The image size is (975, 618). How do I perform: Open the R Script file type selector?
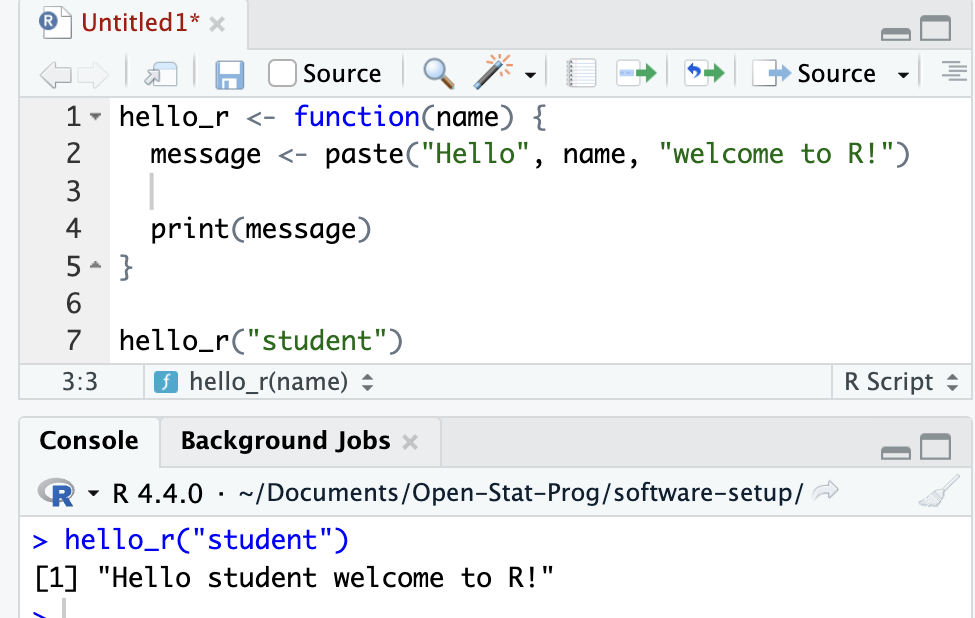[x=901, y=382]
